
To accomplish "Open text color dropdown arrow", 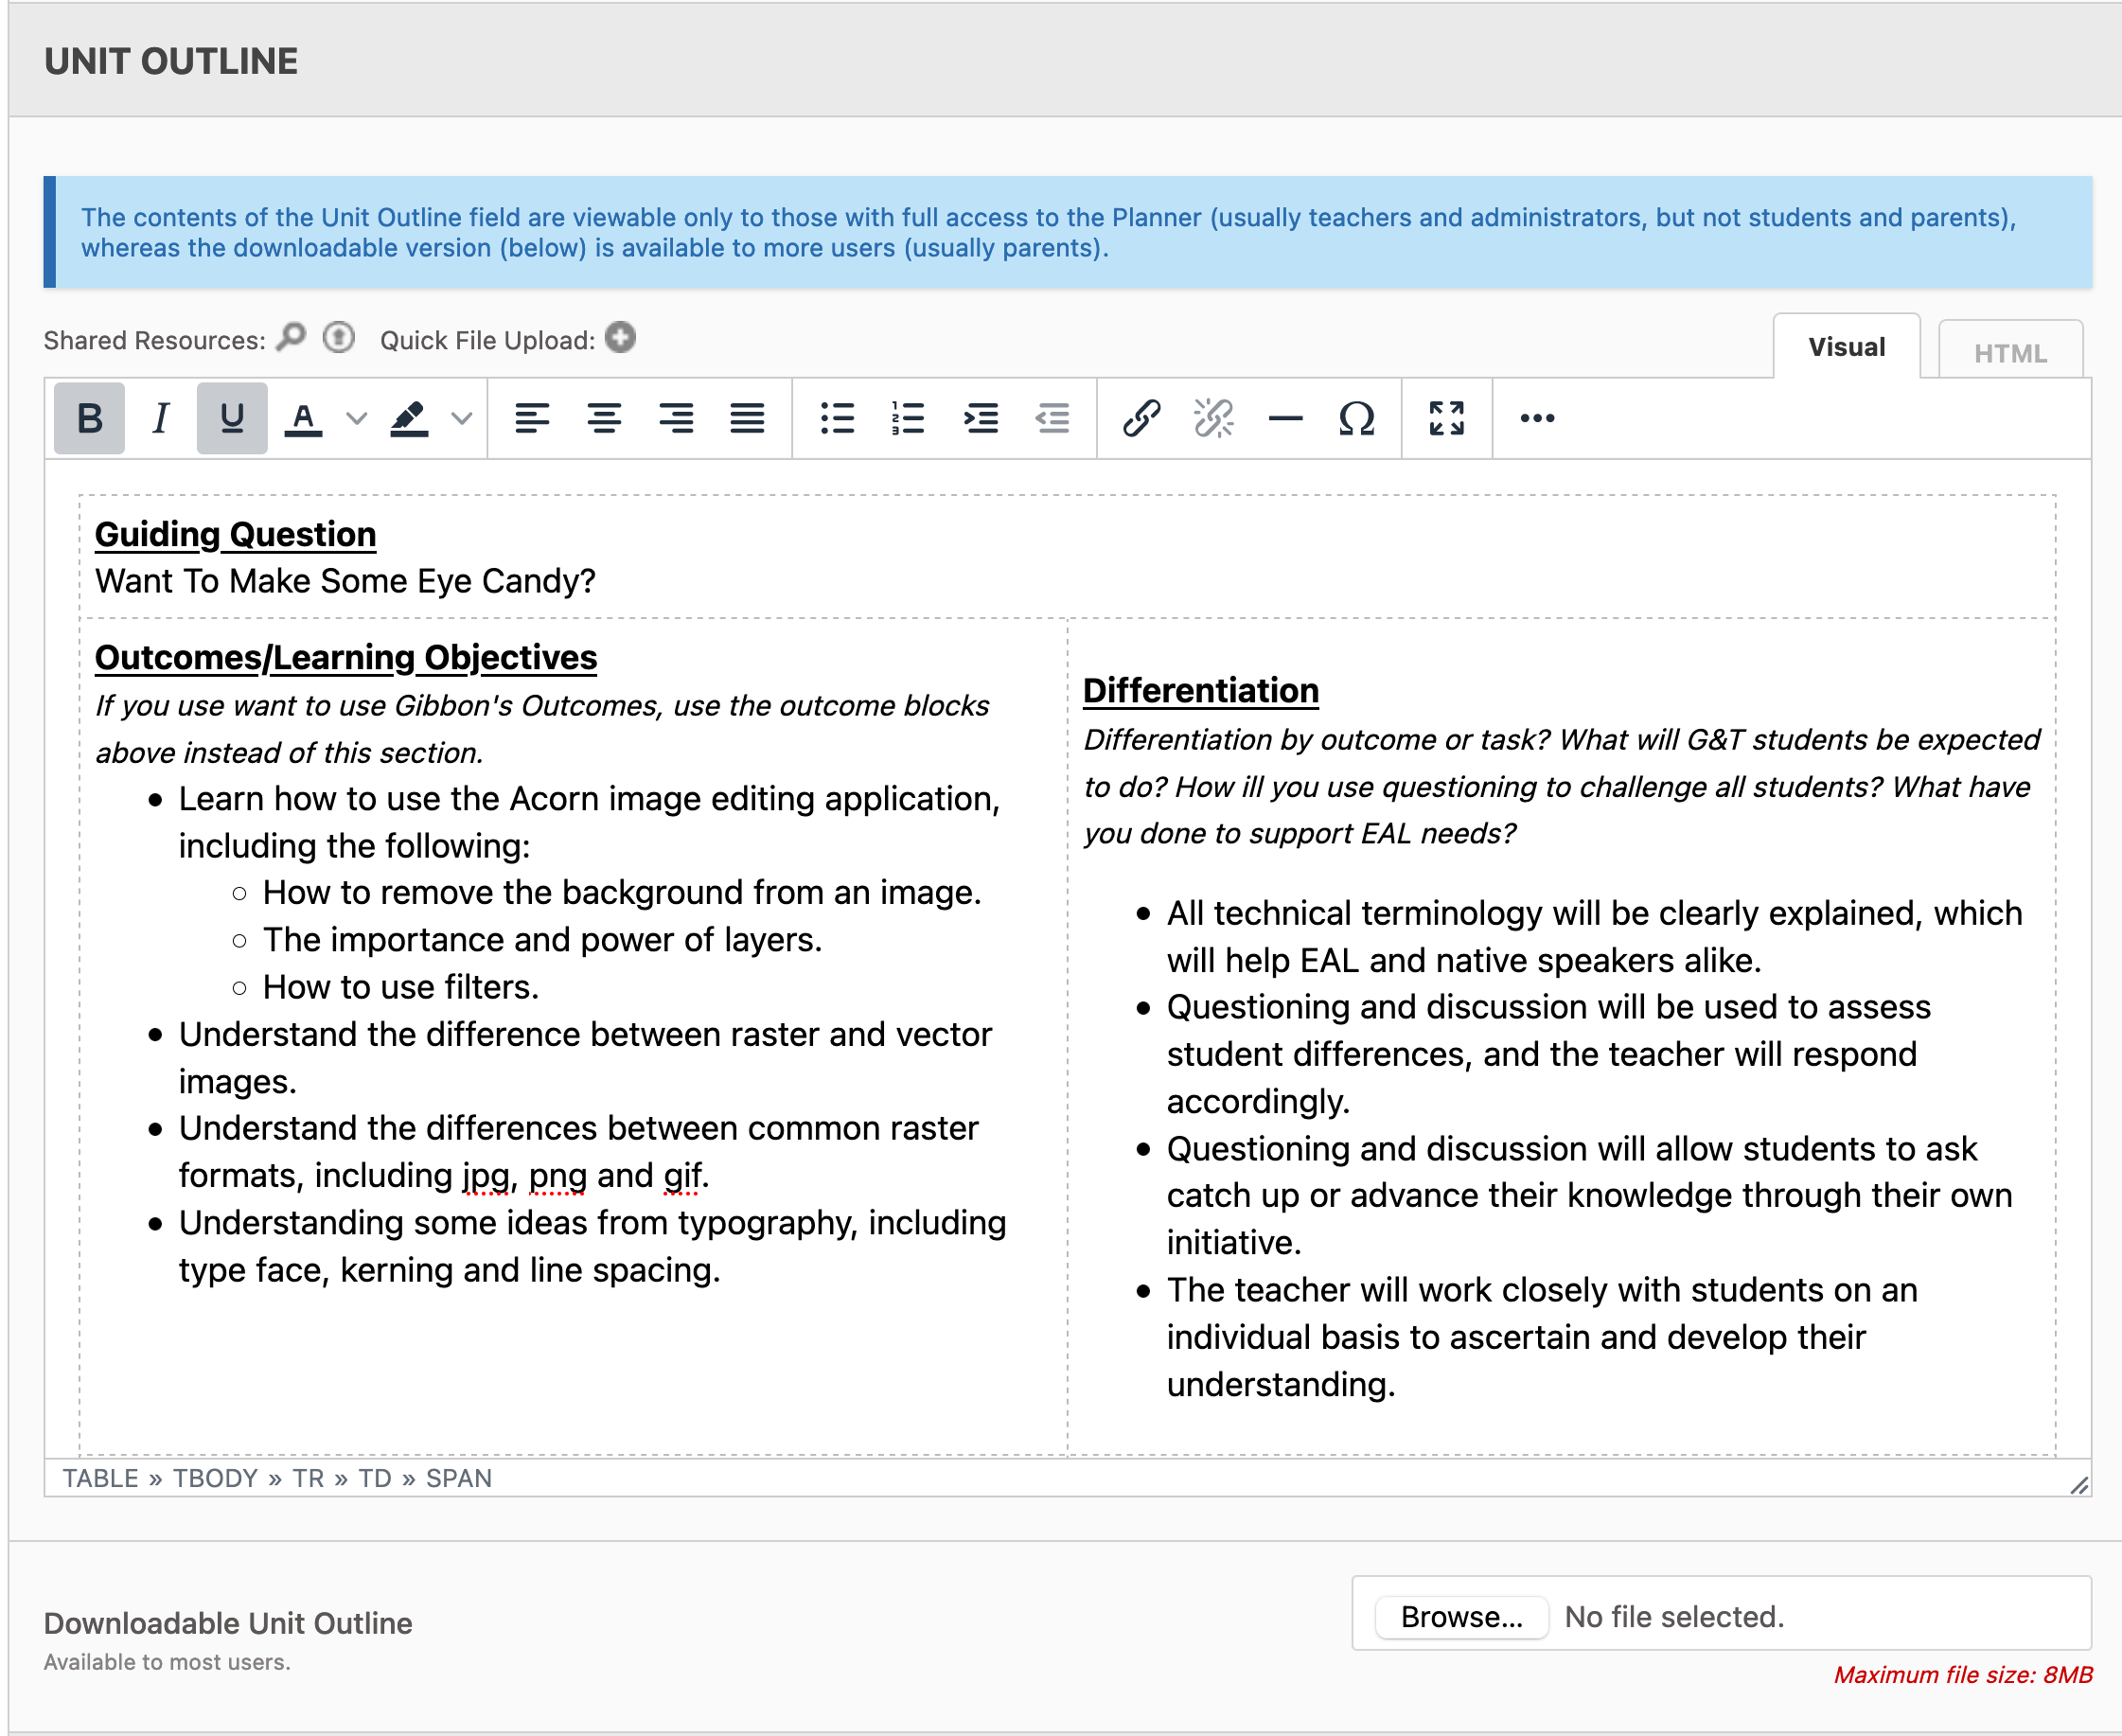I will click(356, 418).
